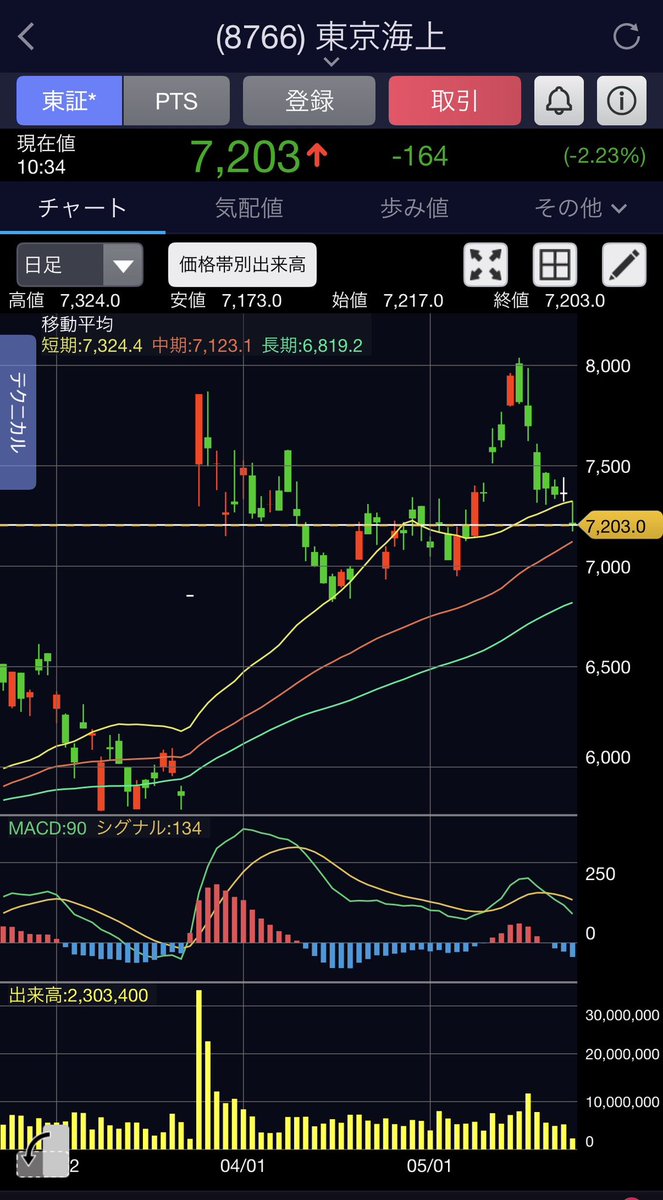Image resolution: width=663 pixels, height=1200 pixels.
Task: Tap the corner page-curl icon
Action: coord(43,1151)
